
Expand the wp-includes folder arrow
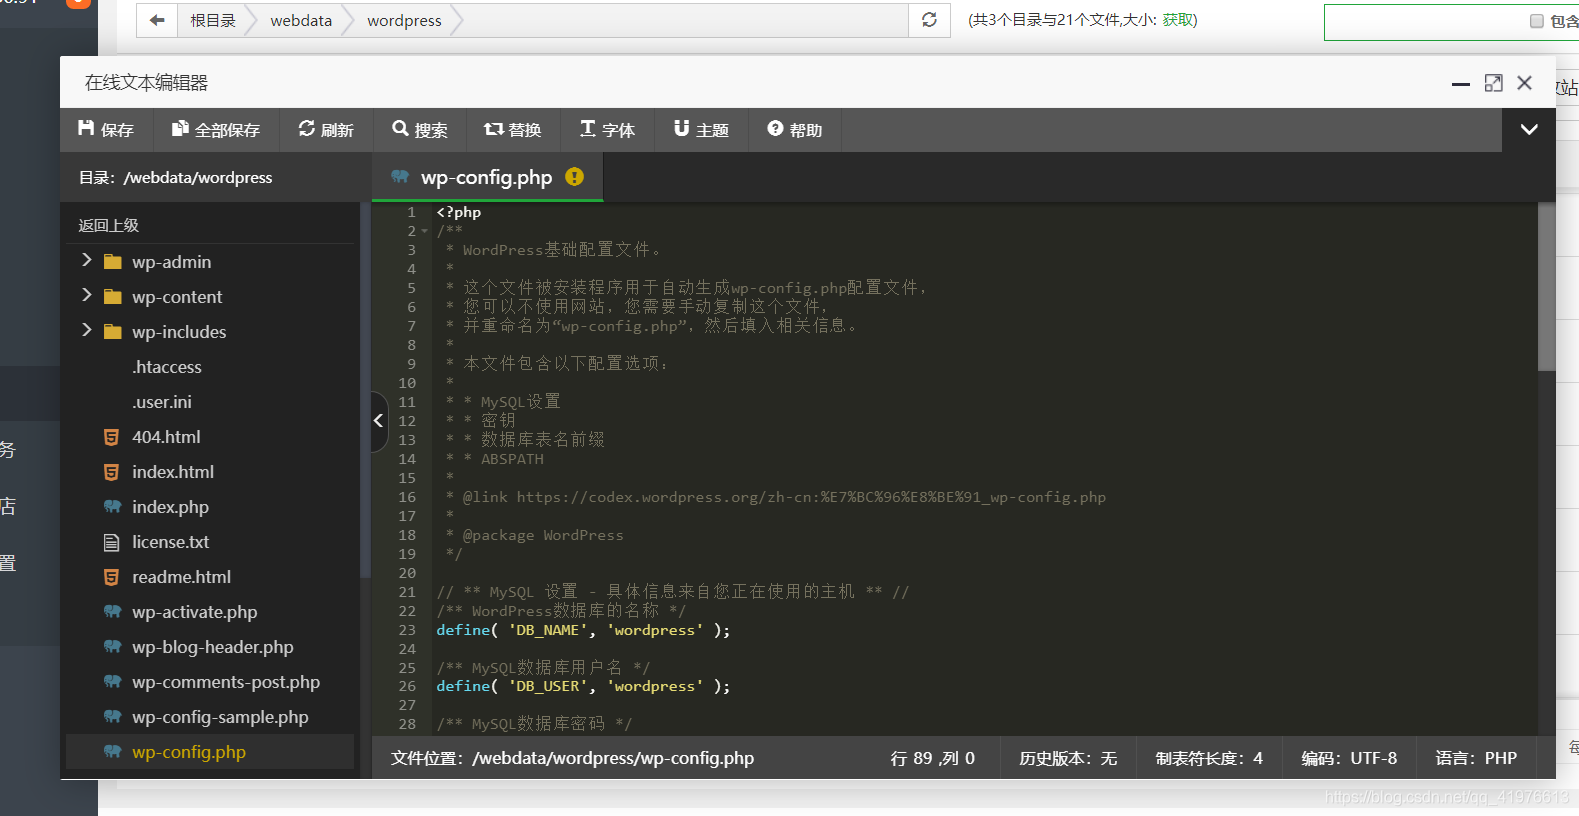tap(86, 330)
